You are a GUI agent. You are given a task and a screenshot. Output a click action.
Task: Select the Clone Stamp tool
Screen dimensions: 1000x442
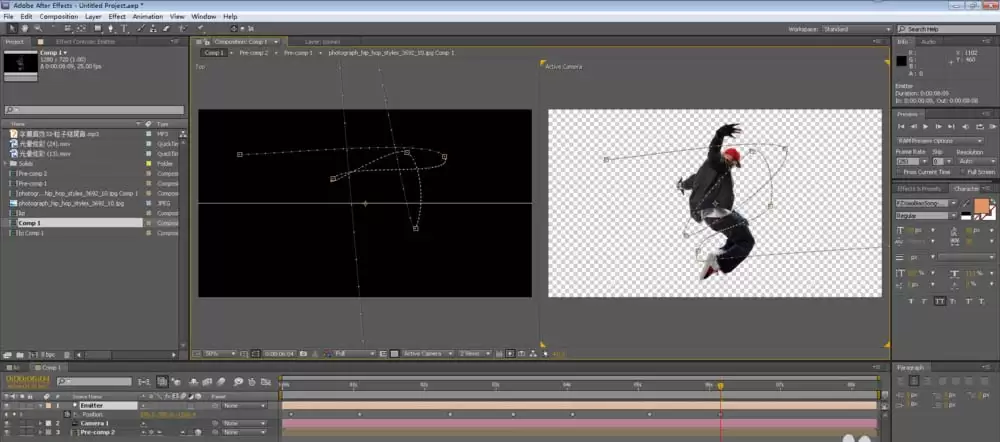[154, 29]
